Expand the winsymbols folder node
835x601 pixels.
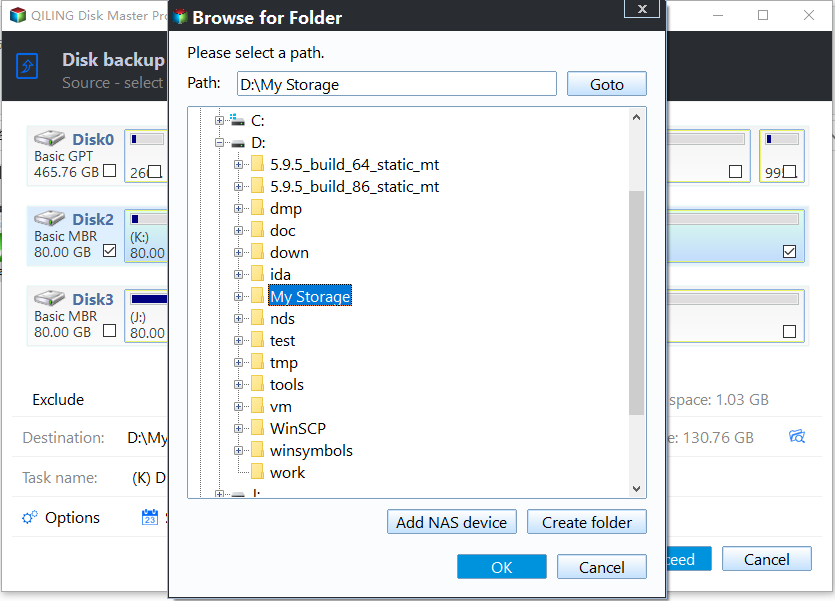tap(238, 450)
